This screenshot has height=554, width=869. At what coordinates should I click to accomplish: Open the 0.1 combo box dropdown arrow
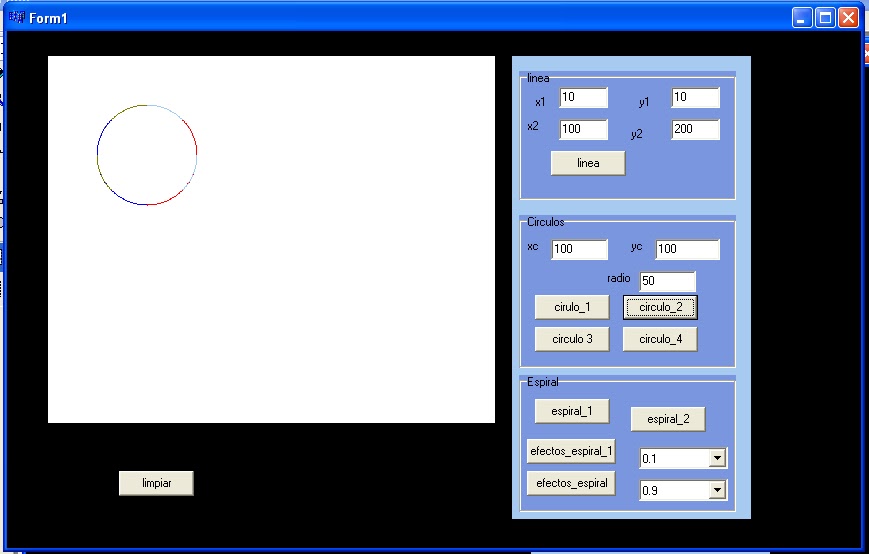tap(717, 458)
